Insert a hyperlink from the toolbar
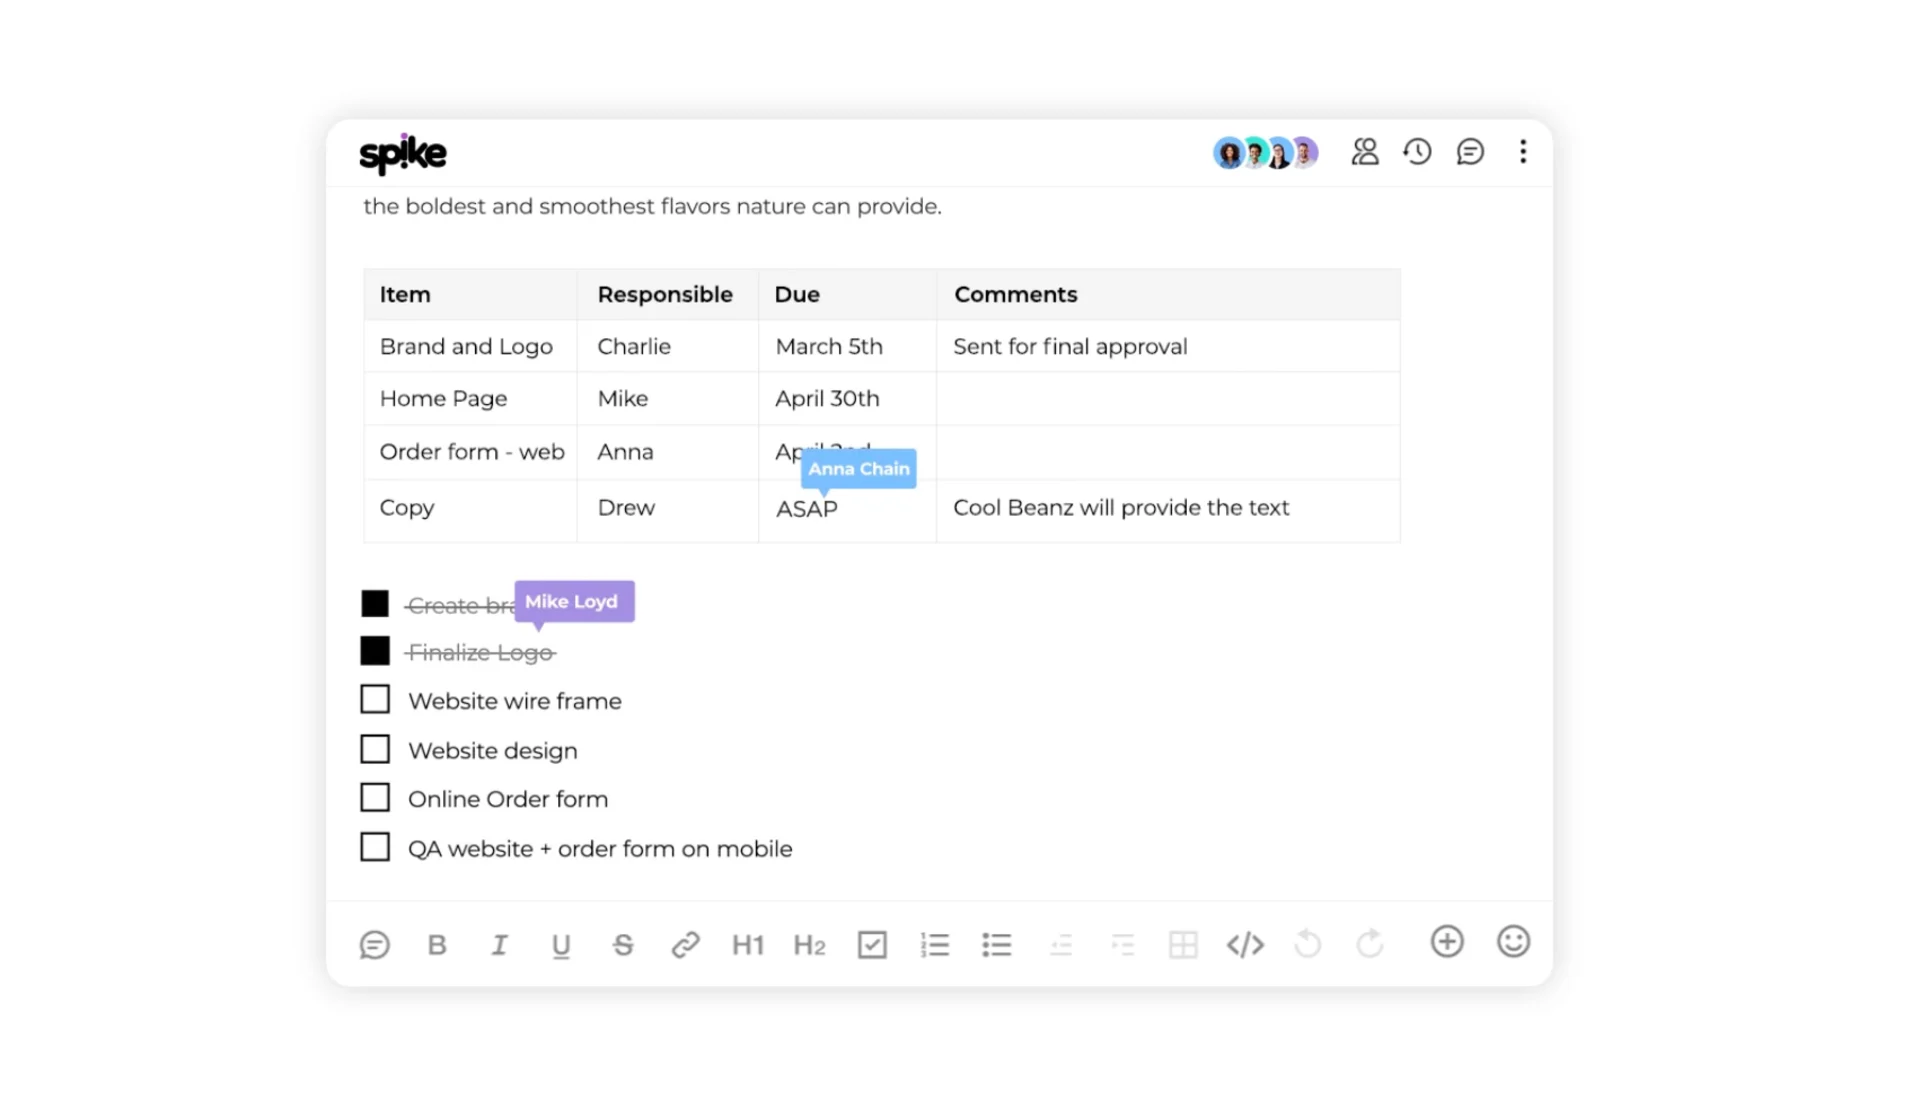The height and width of the screenshot is (1117, 1920). click(685, 944)
